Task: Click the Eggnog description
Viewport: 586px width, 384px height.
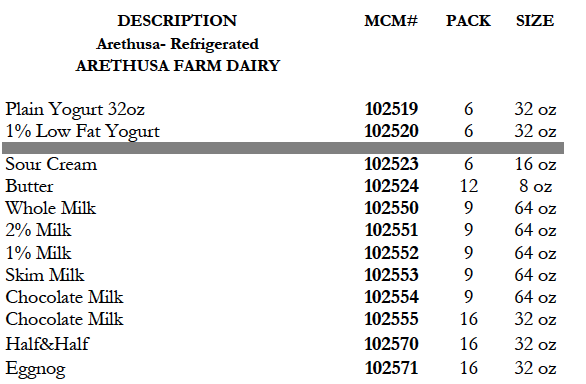Action: click(x=36, y=369)
